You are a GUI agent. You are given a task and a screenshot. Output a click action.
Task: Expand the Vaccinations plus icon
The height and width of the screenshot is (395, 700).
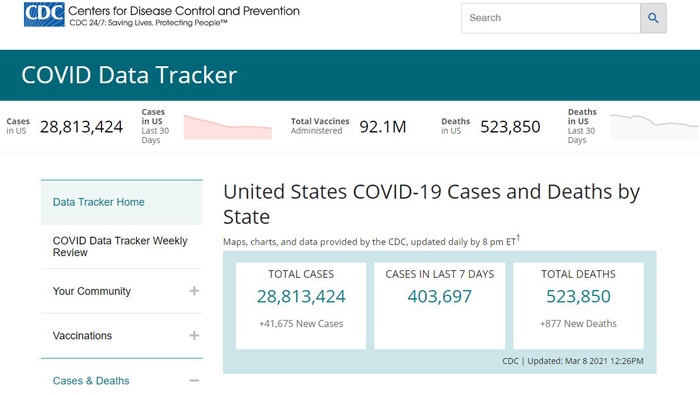click(194, 336)
